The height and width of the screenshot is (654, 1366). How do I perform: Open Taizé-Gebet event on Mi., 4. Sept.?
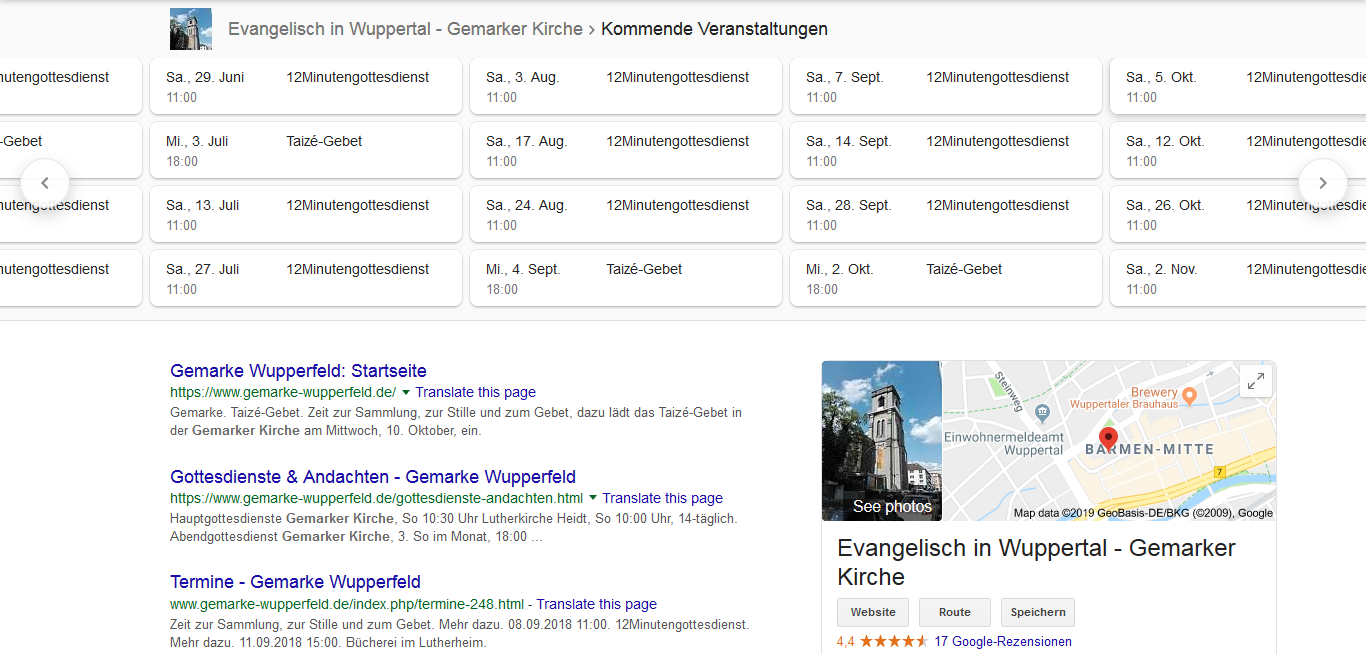click(626, 278)
